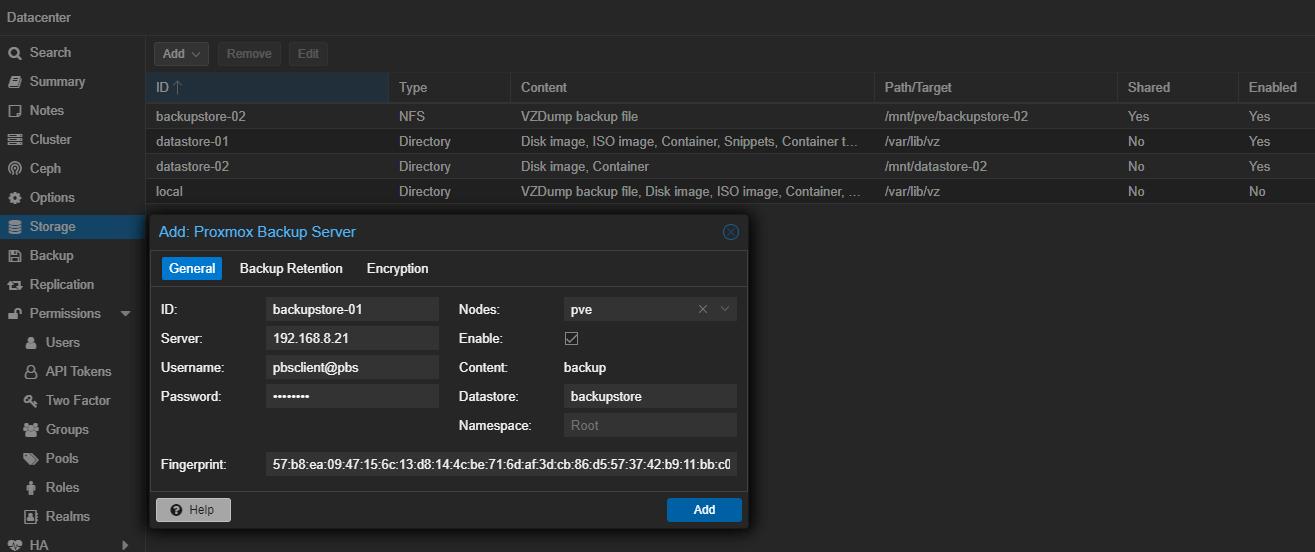This screenshot has width=1315, height=552.
Task: Collapse the Permissions tree section
Action: 125,314
